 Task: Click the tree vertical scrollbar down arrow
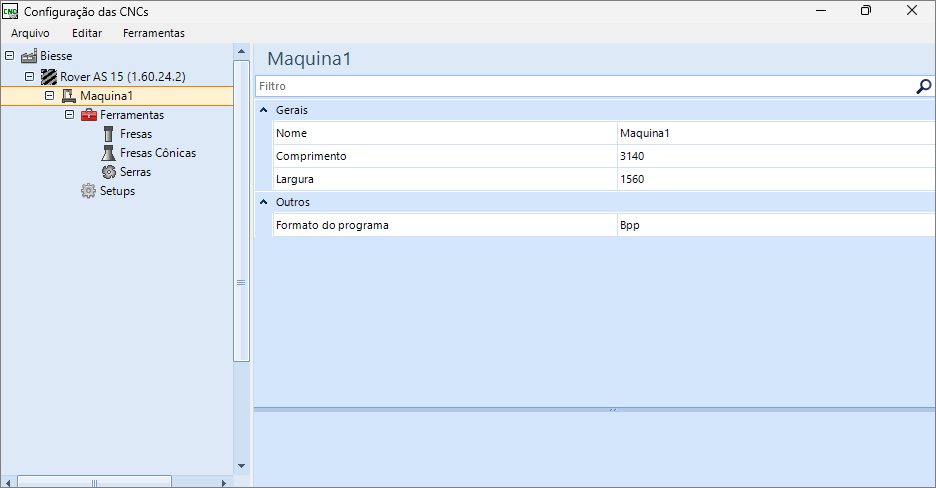[x=241, y=466]
